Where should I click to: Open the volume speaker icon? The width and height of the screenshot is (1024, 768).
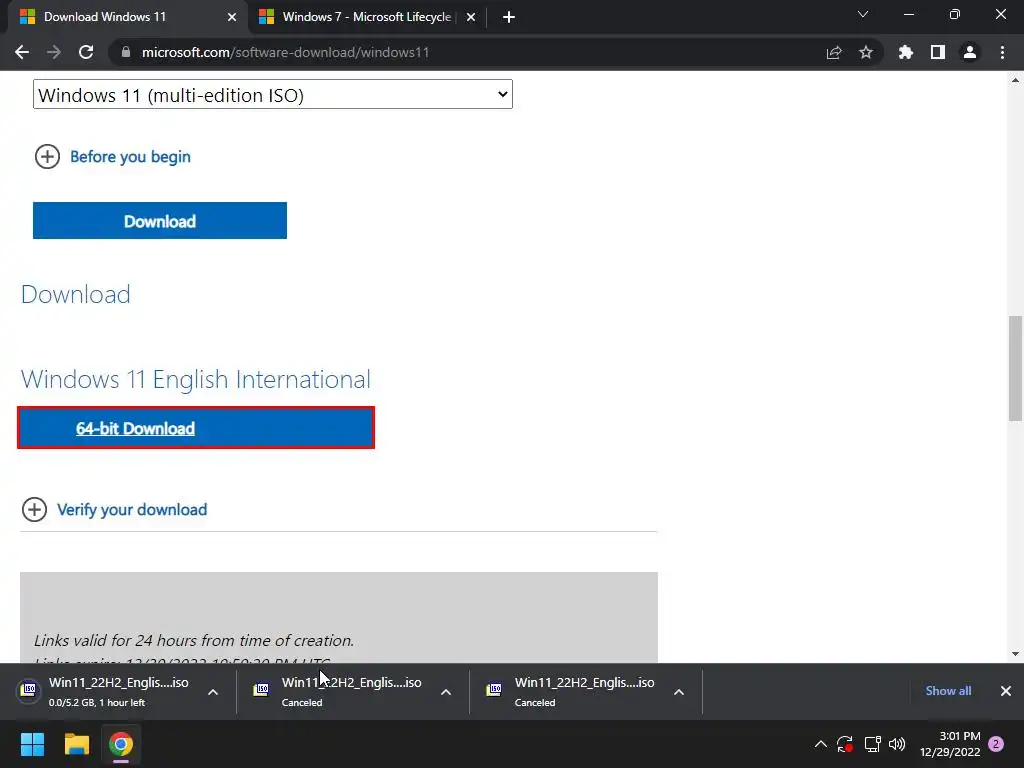click(897, 744)
